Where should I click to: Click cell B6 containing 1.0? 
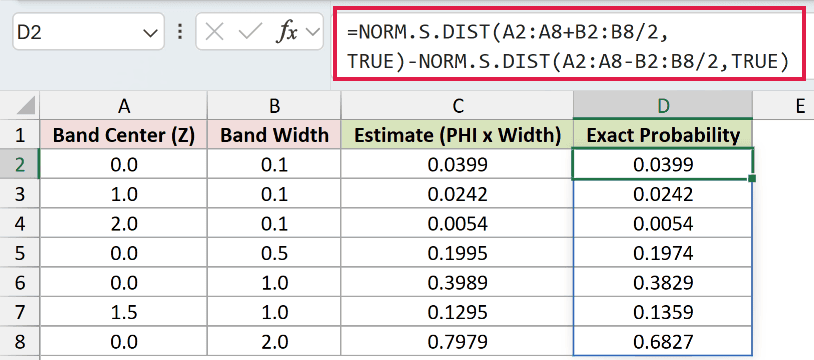tap(274, 283)
